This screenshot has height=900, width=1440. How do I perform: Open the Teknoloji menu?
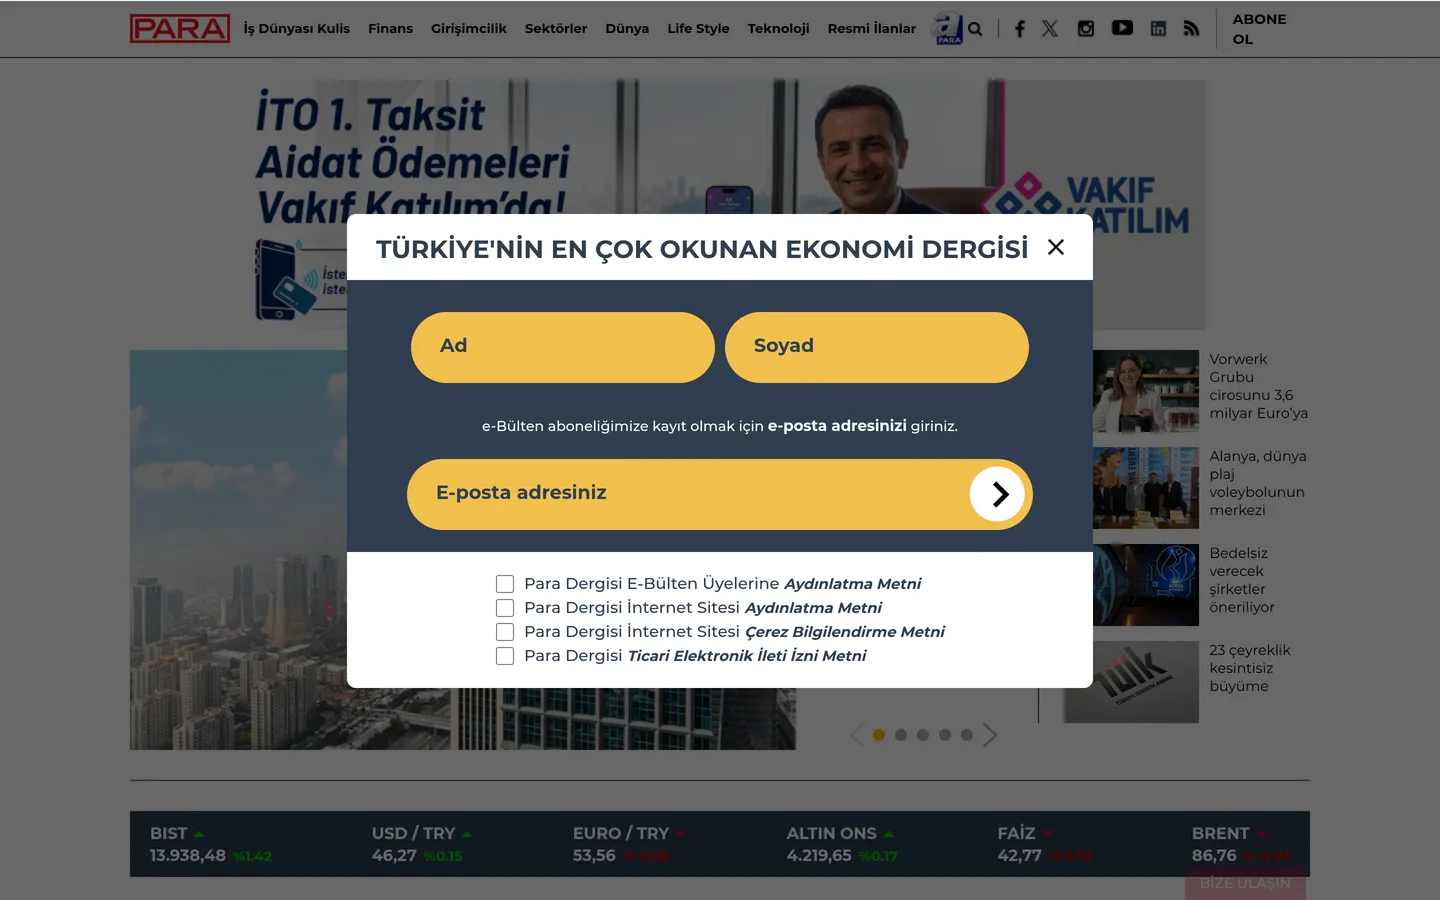tap(778, 29)
